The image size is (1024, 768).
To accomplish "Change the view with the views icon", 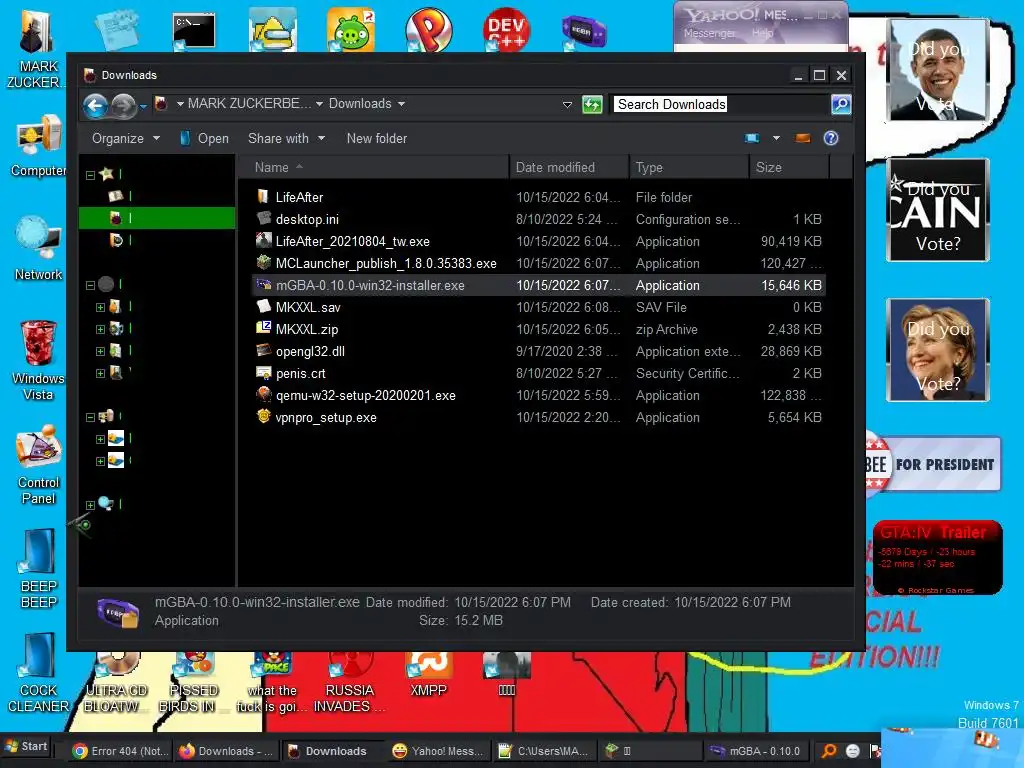I will (752, 138).
